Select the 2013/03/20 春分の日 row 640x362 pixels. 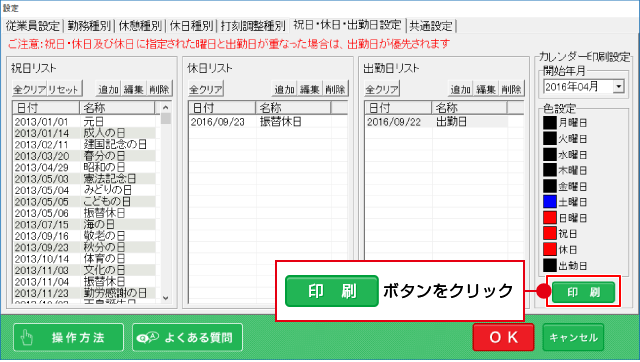tap(84, 156)
